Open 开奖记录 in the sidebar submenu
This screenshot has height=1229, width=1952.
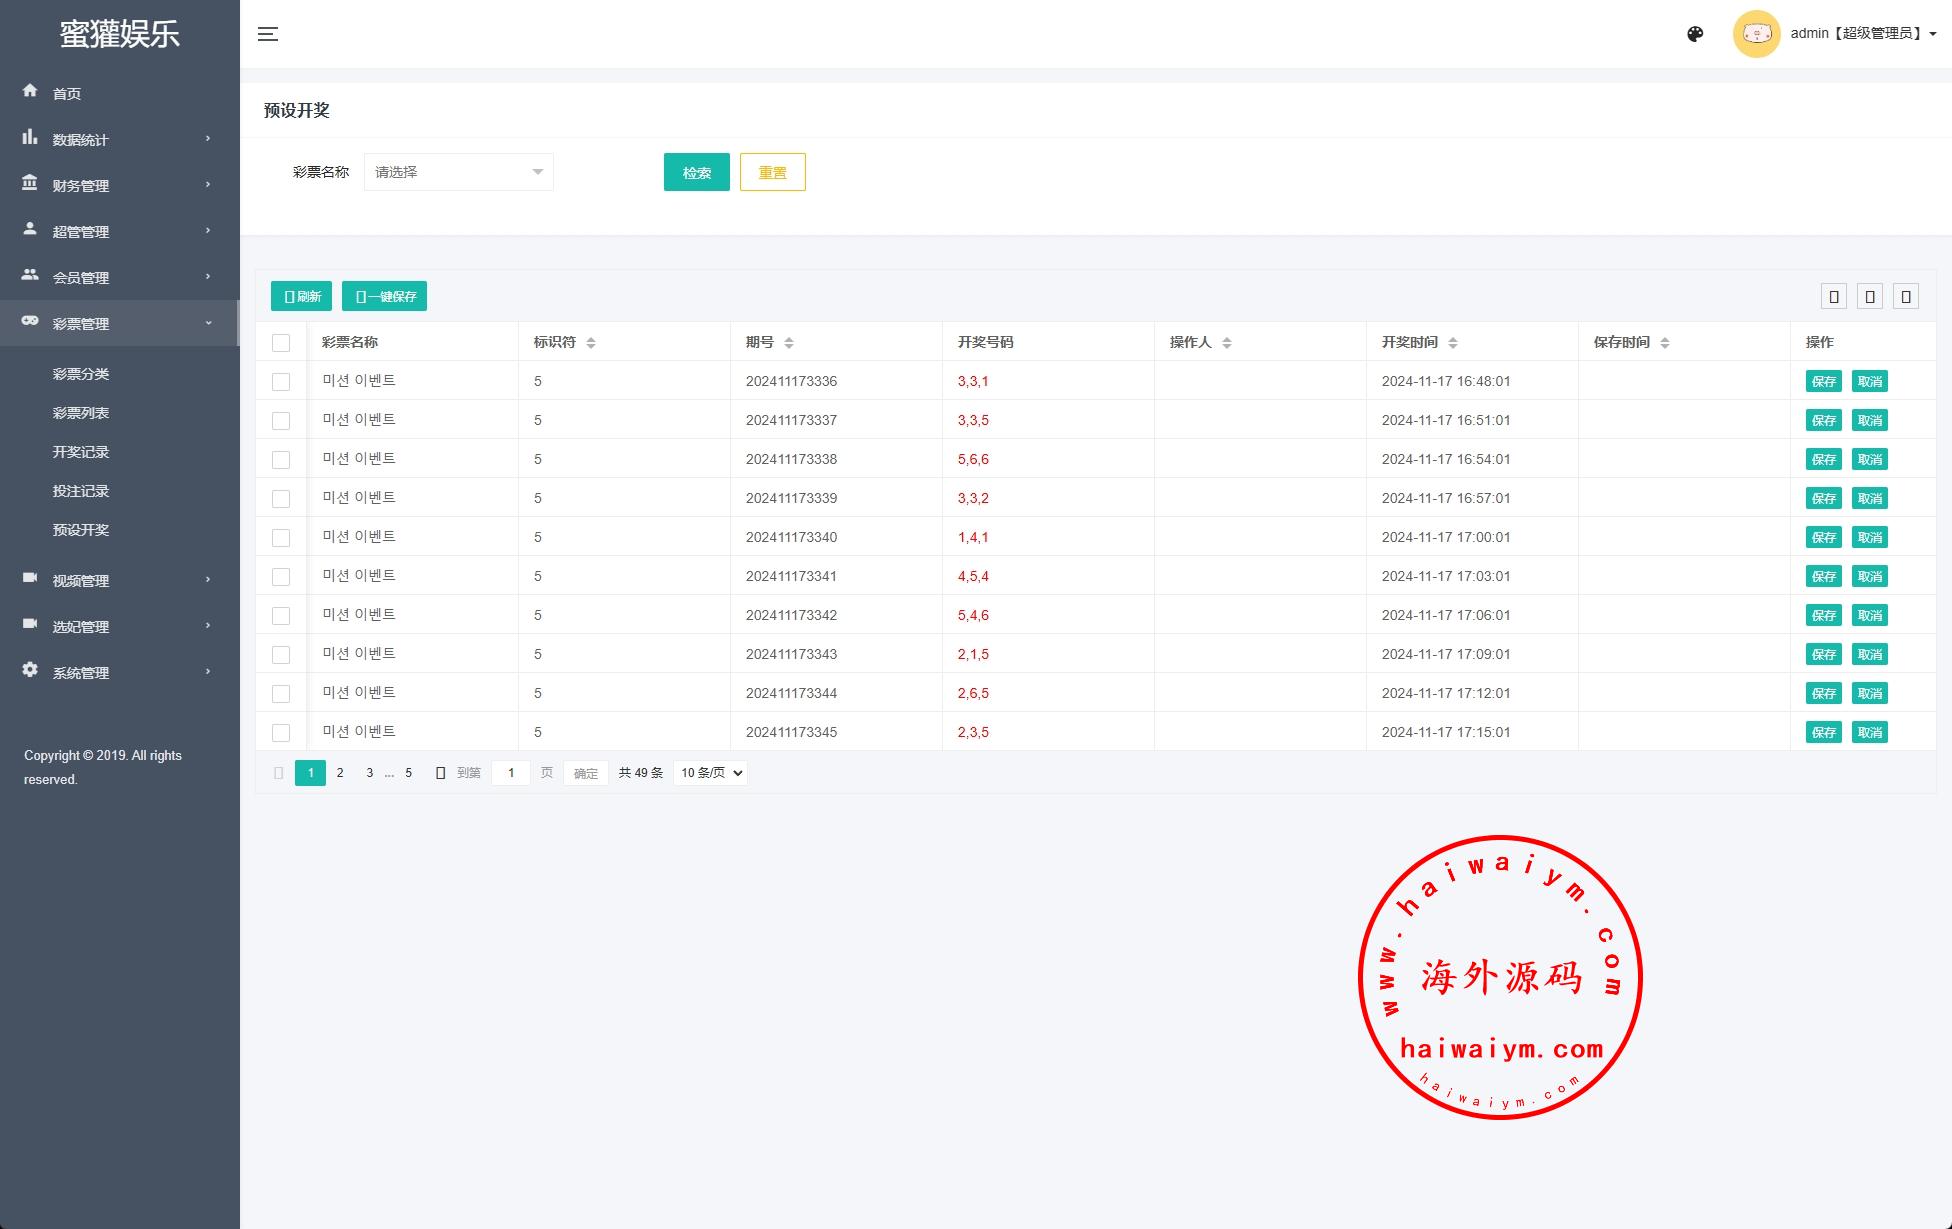pos(81,452)
